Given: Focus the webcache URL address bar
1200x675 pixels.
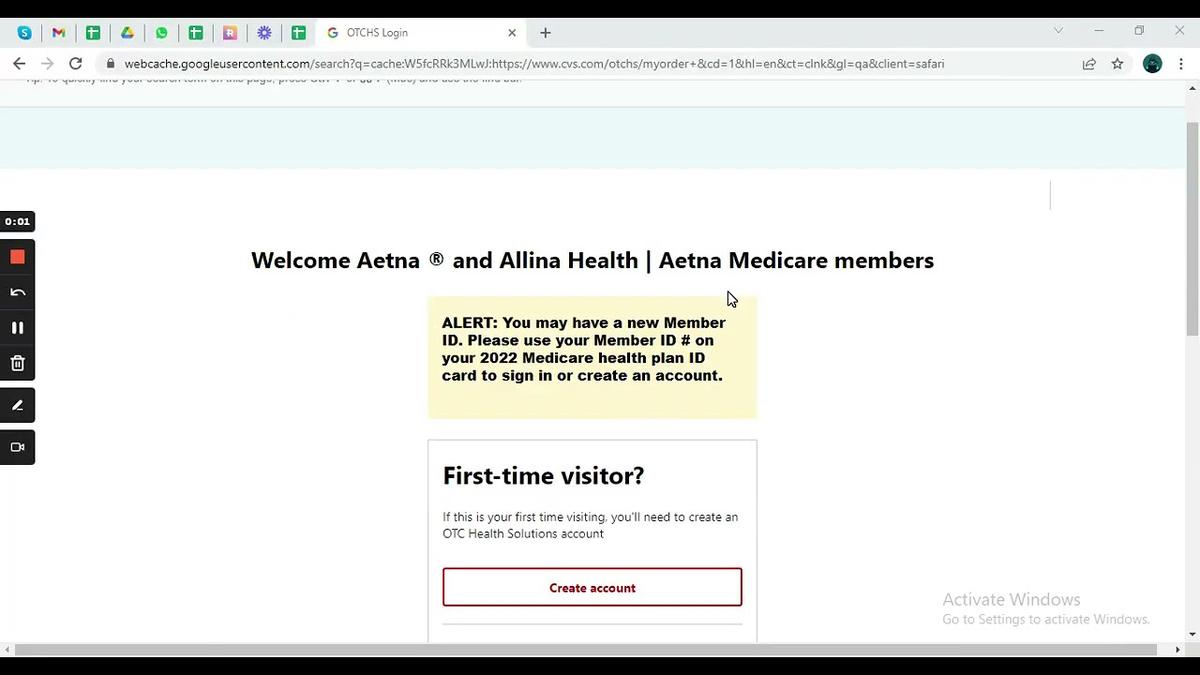Looking at the screenshot, I should 534,63.
